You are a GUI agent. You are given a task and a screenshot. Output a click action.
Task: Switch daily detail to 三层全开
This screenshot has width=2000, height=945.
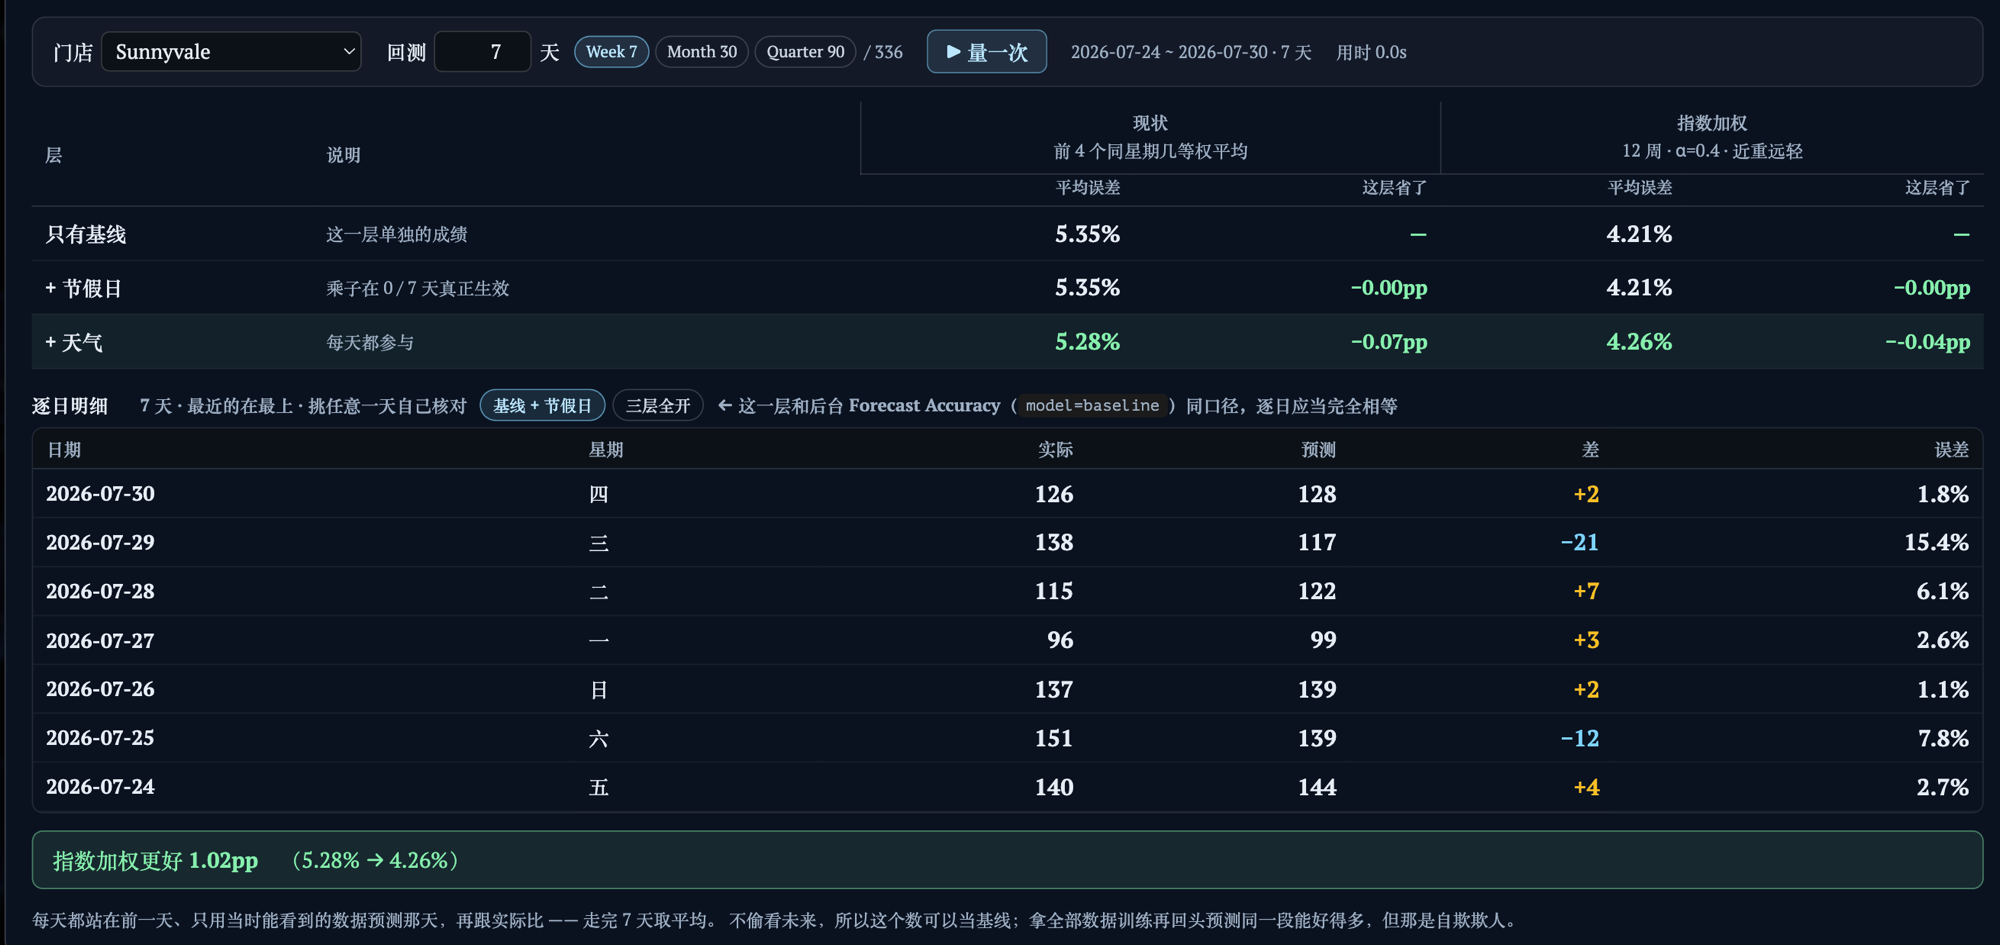[x=658, y=405]
